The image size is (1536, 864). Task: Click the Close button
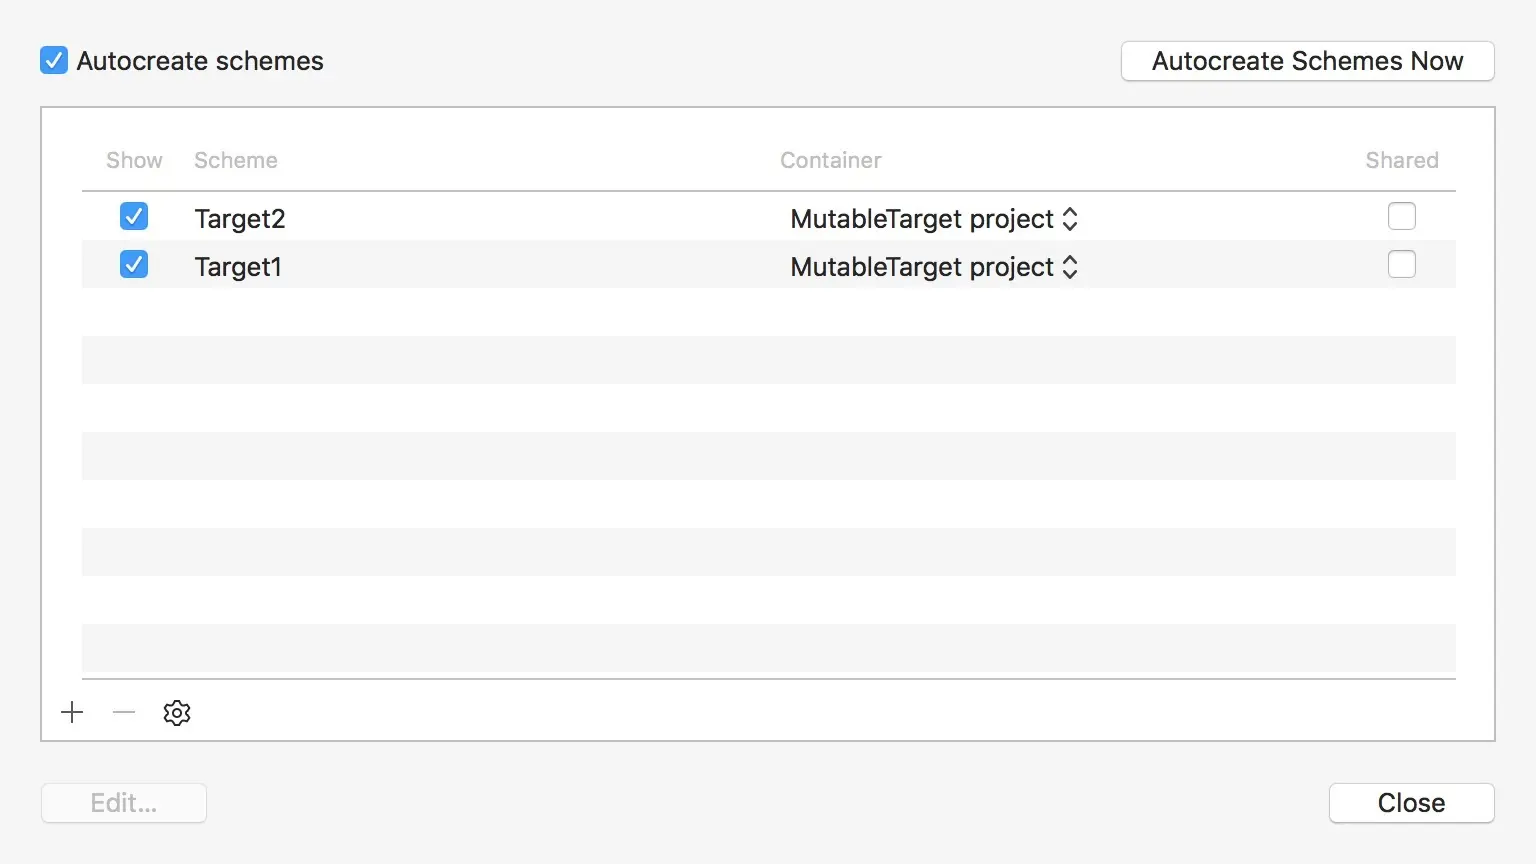pyautogui.click(x=1412, y=803)
